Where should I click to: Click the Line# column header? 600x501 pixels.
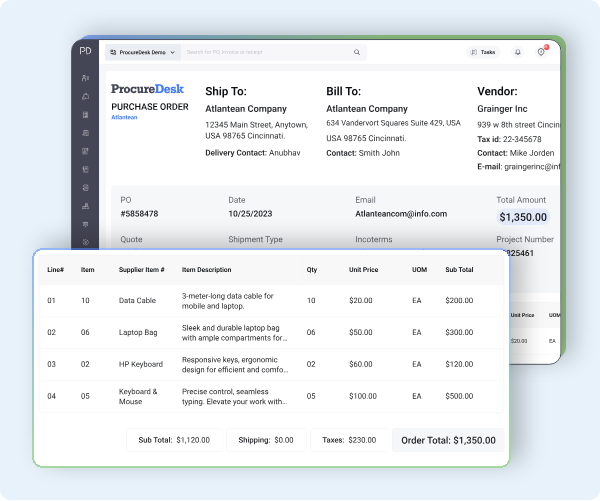click(x=55, y=270)
